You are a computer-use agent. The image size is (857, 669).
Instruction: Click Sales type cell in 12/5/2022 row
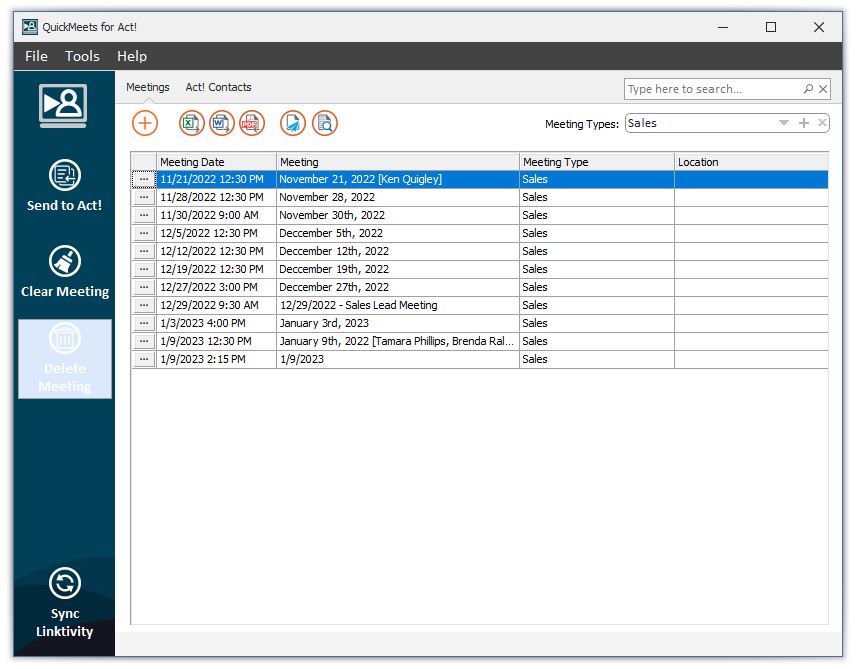[597, 233]
